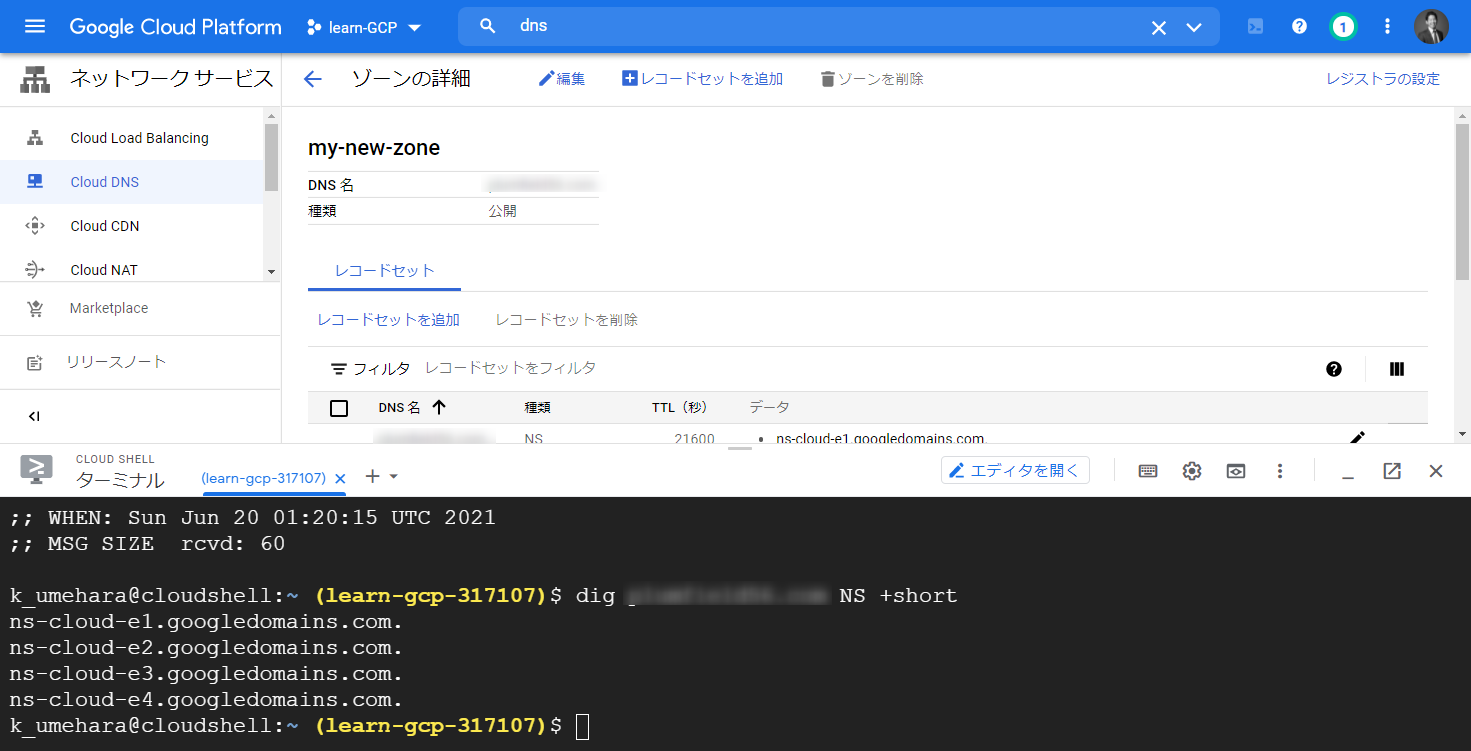Screen dimensions: 1471x751
Task: Select the (learn-gcp-317107) terminal tab
Action: pyautogui.click(x=264, y=478)
